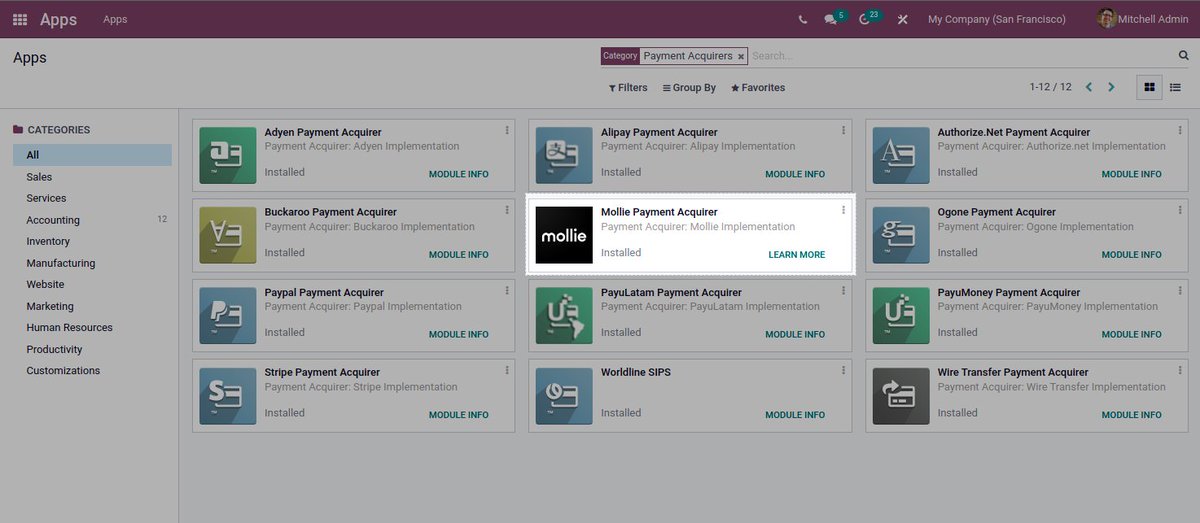Click PayuLatam Payment Acquirer app icon

(x=564, y=315)
